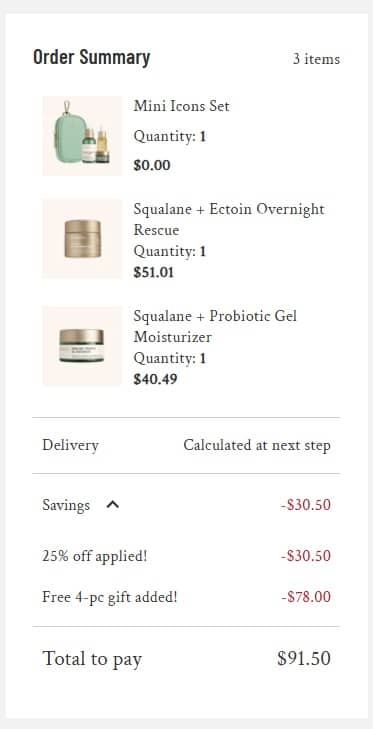Click the $0.00 price of Mini Icons Set

pyautogui.click(x=152, y=166)
